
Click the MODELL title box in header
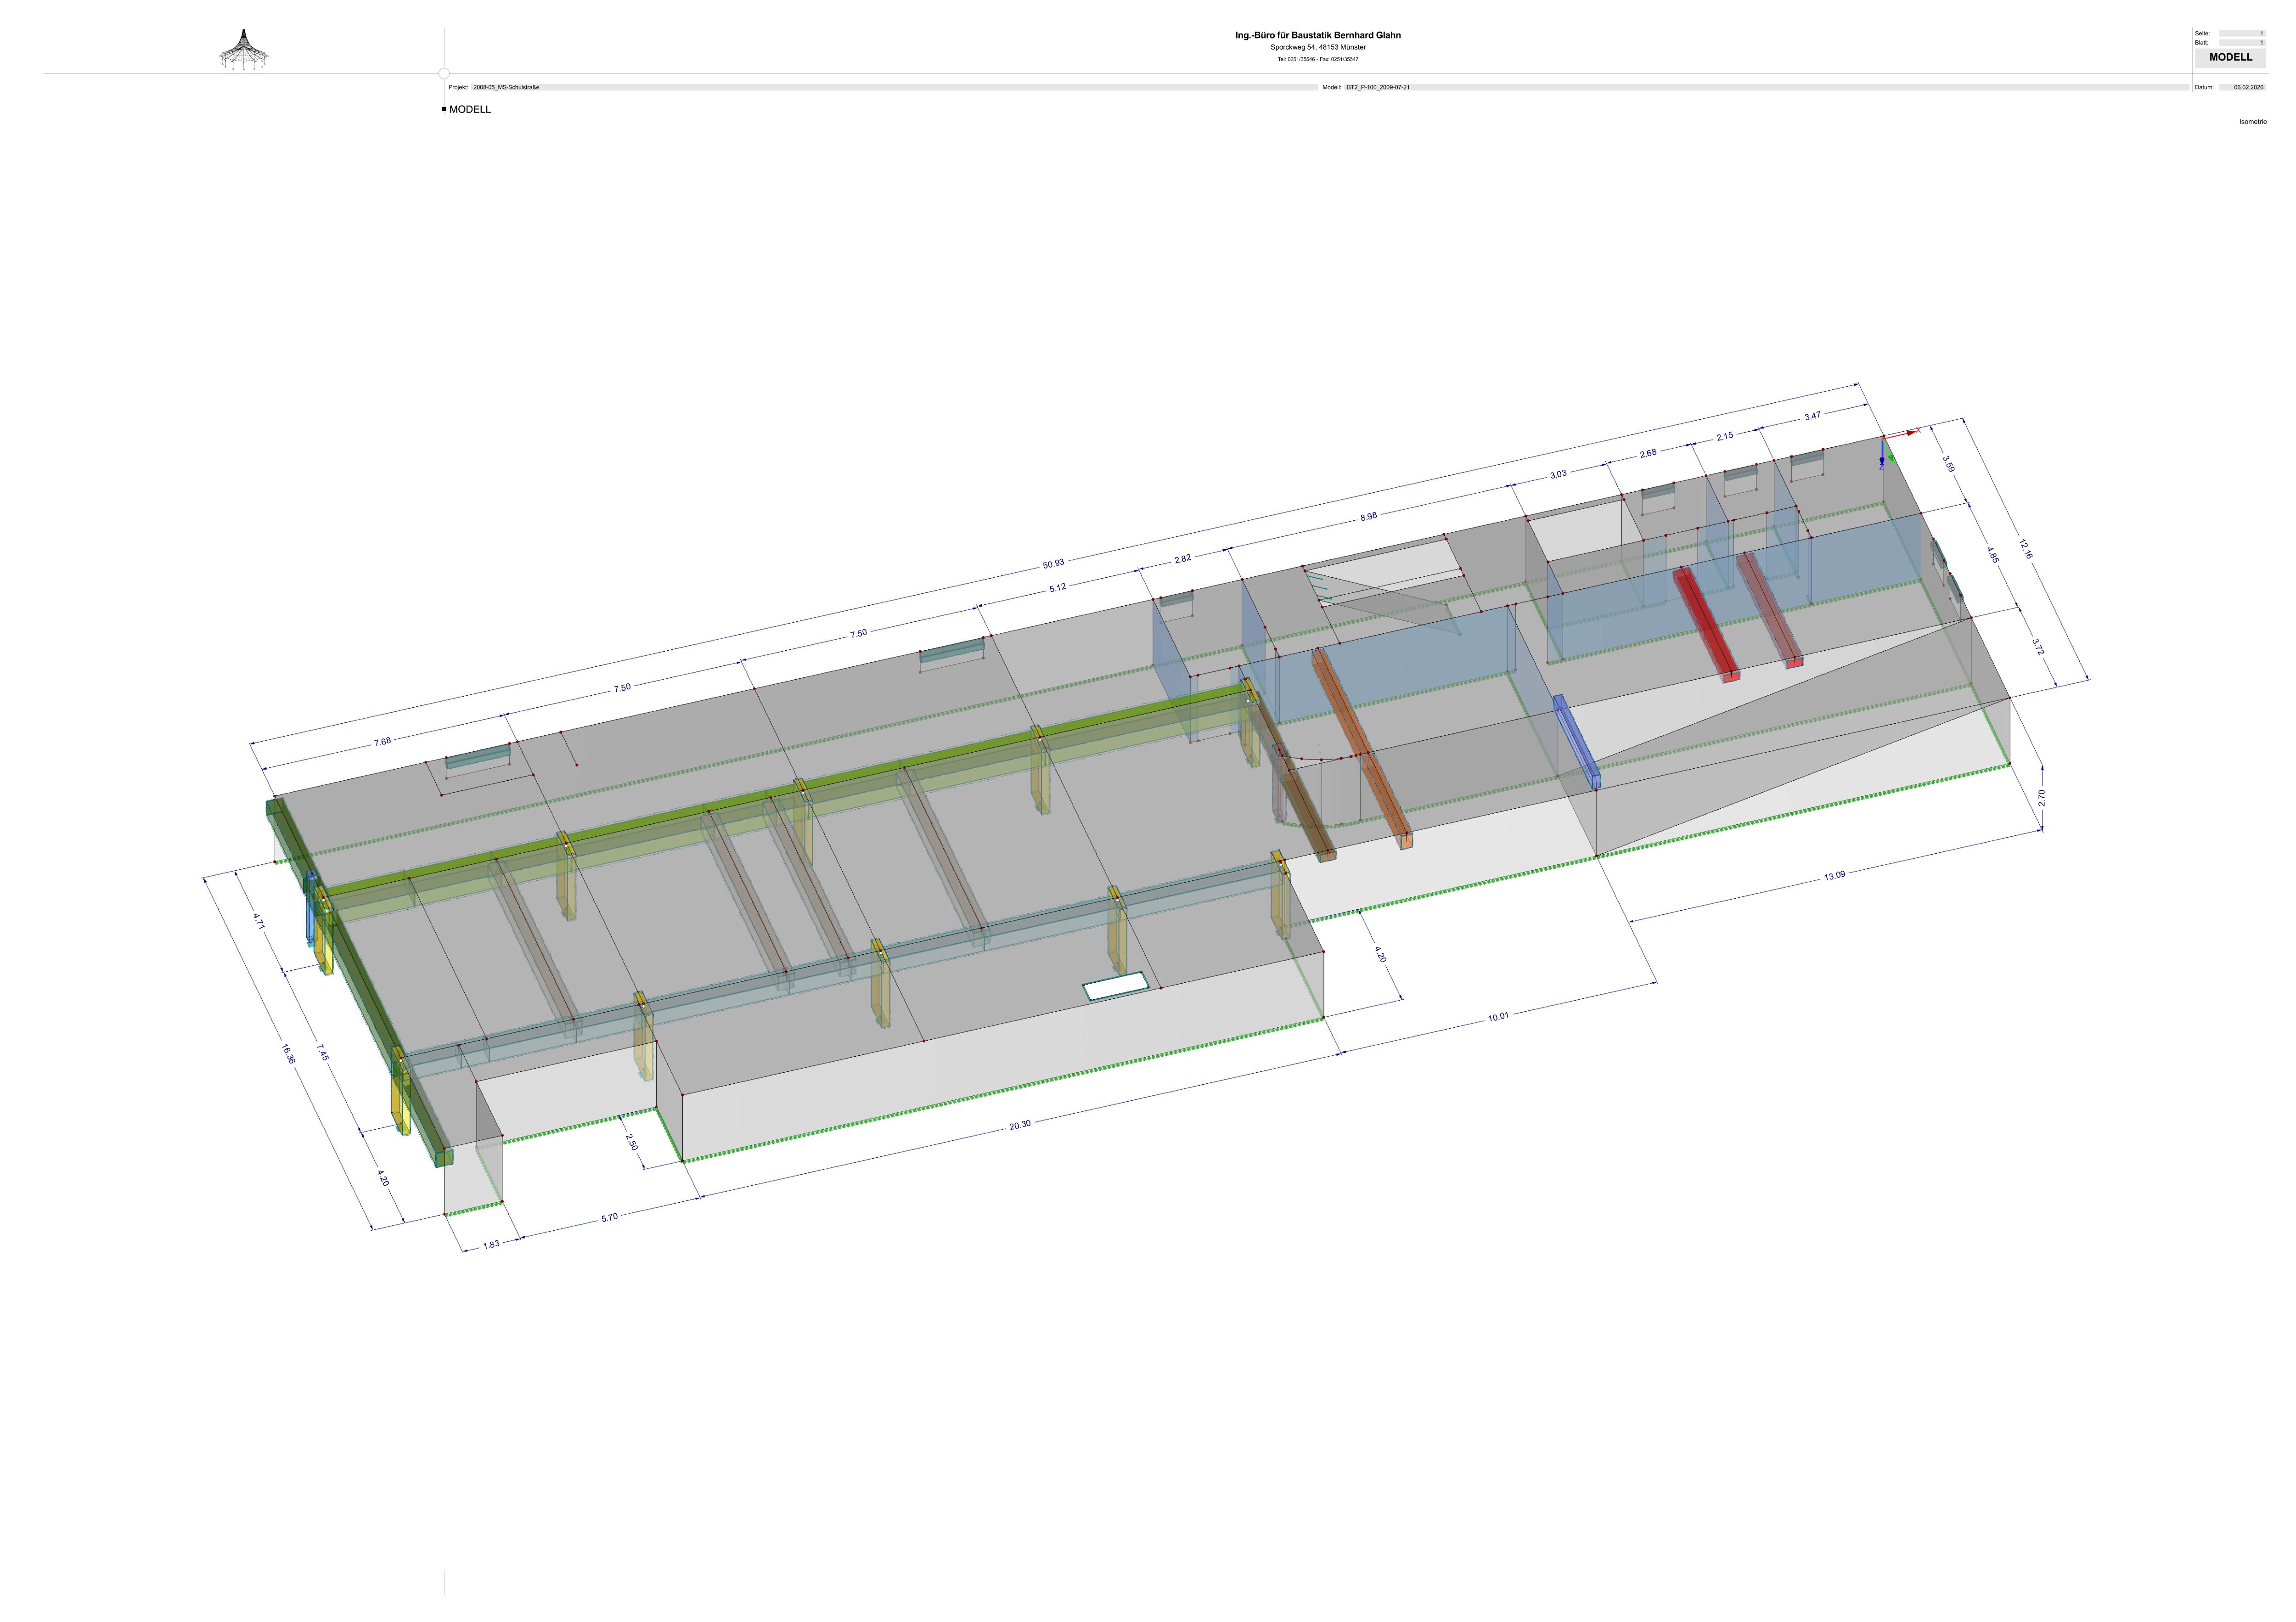[x=2230, y=57]
